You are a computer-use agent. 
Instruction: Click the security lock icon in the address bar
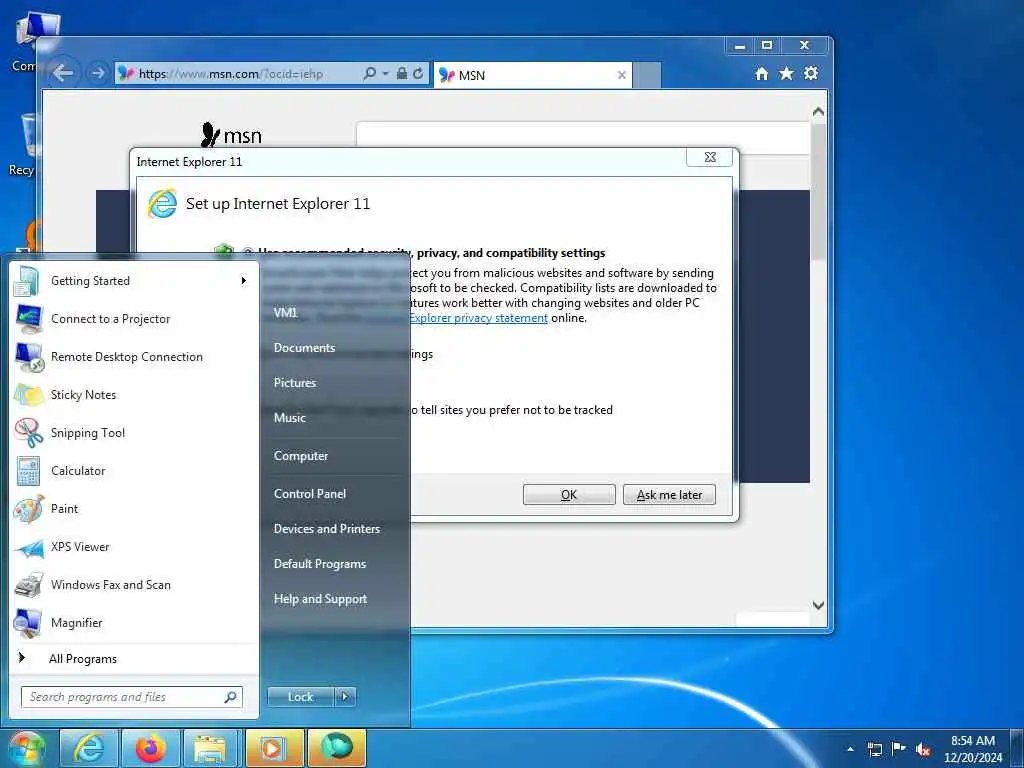402,73
